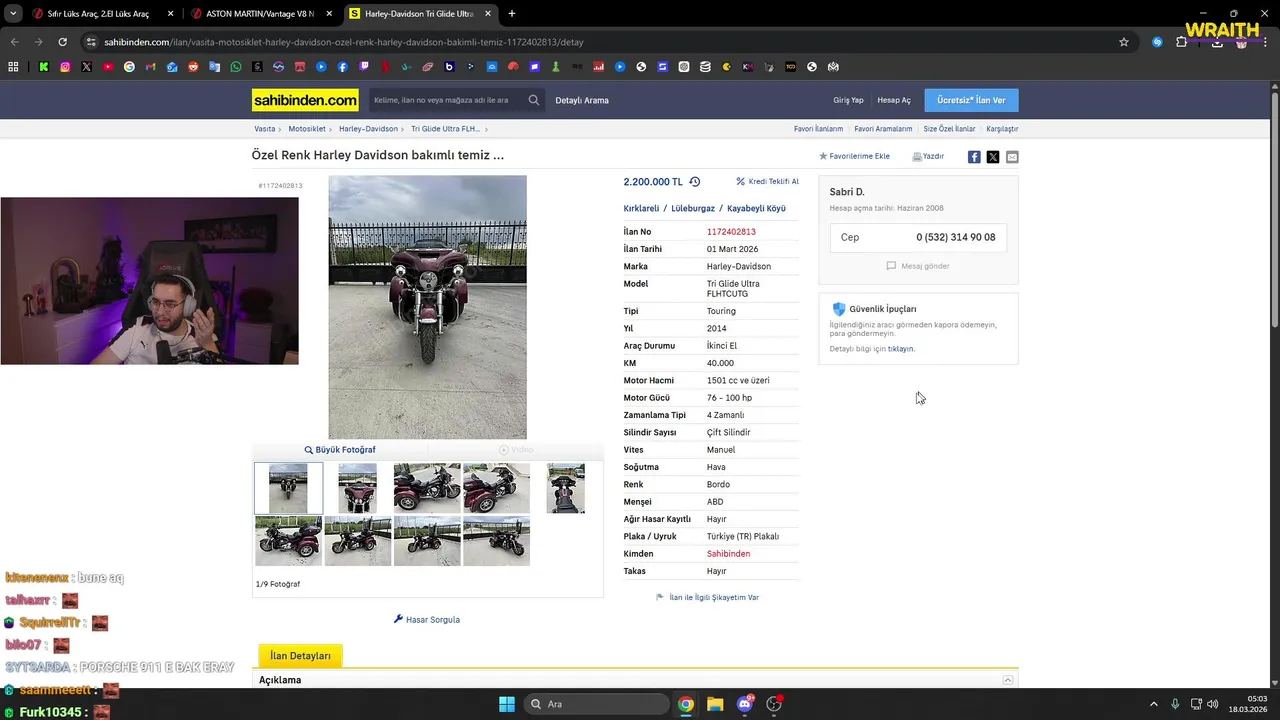Viewport: 1280px width, 720px height.
Task: Open the Facebook bookmark in bookmarks bar
Action: tap(343, 67)
